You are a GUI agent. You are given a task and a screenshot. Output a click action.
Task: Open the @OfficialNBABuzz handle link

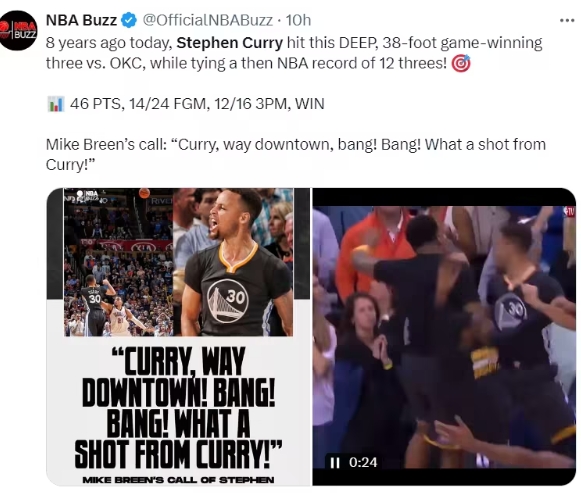point(208,20)
